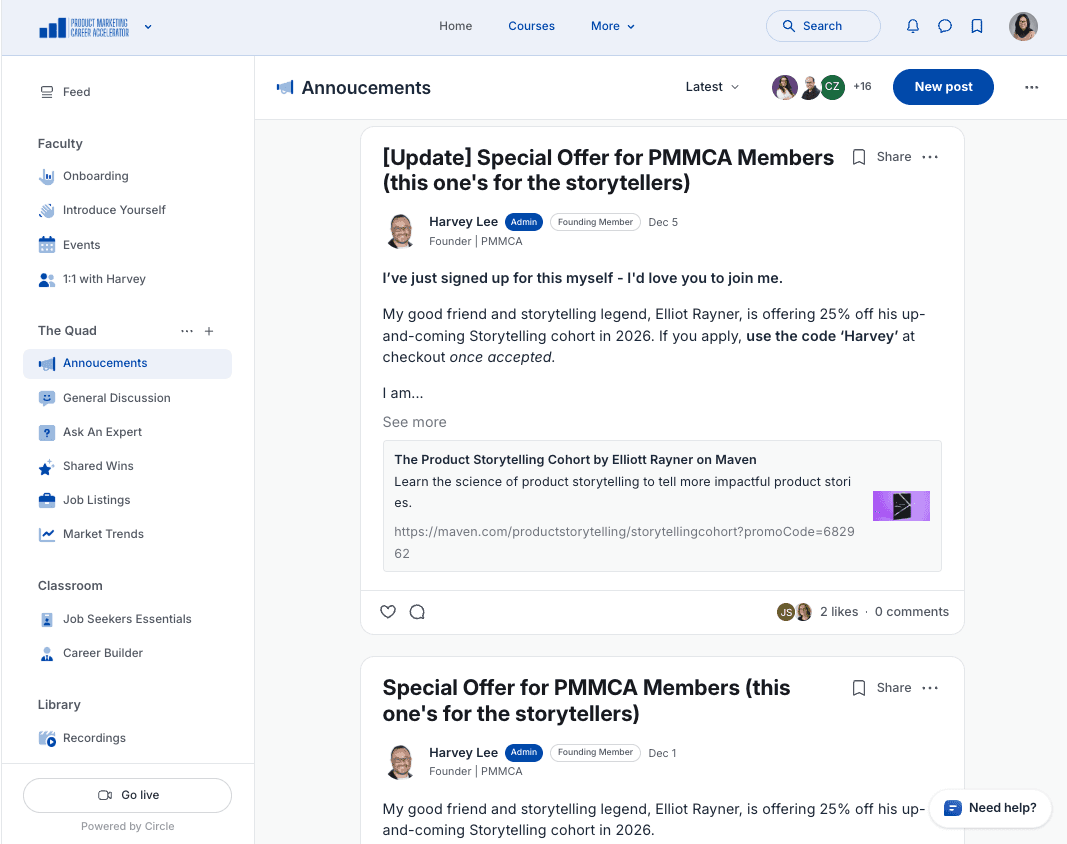The image size is (1067, 844).
Task: Open the notifications bell
Action: [913, 26]
